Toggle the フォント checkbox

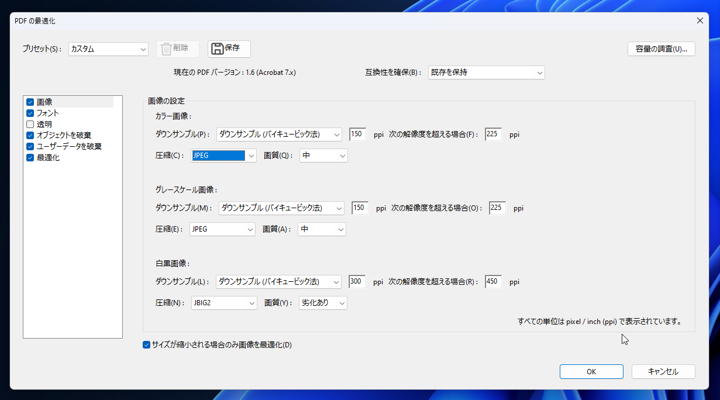pos(30,113)
